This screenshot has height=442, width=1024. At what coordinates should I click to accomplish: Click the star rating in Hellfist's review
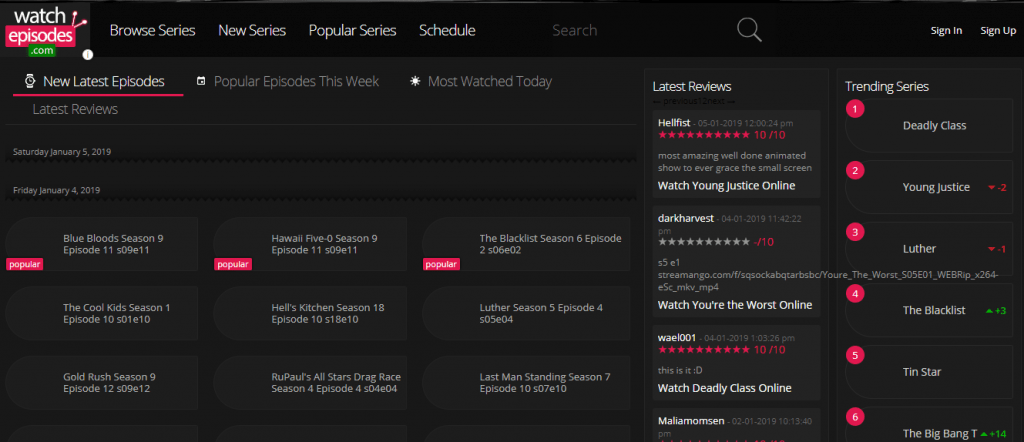[704, 135]
